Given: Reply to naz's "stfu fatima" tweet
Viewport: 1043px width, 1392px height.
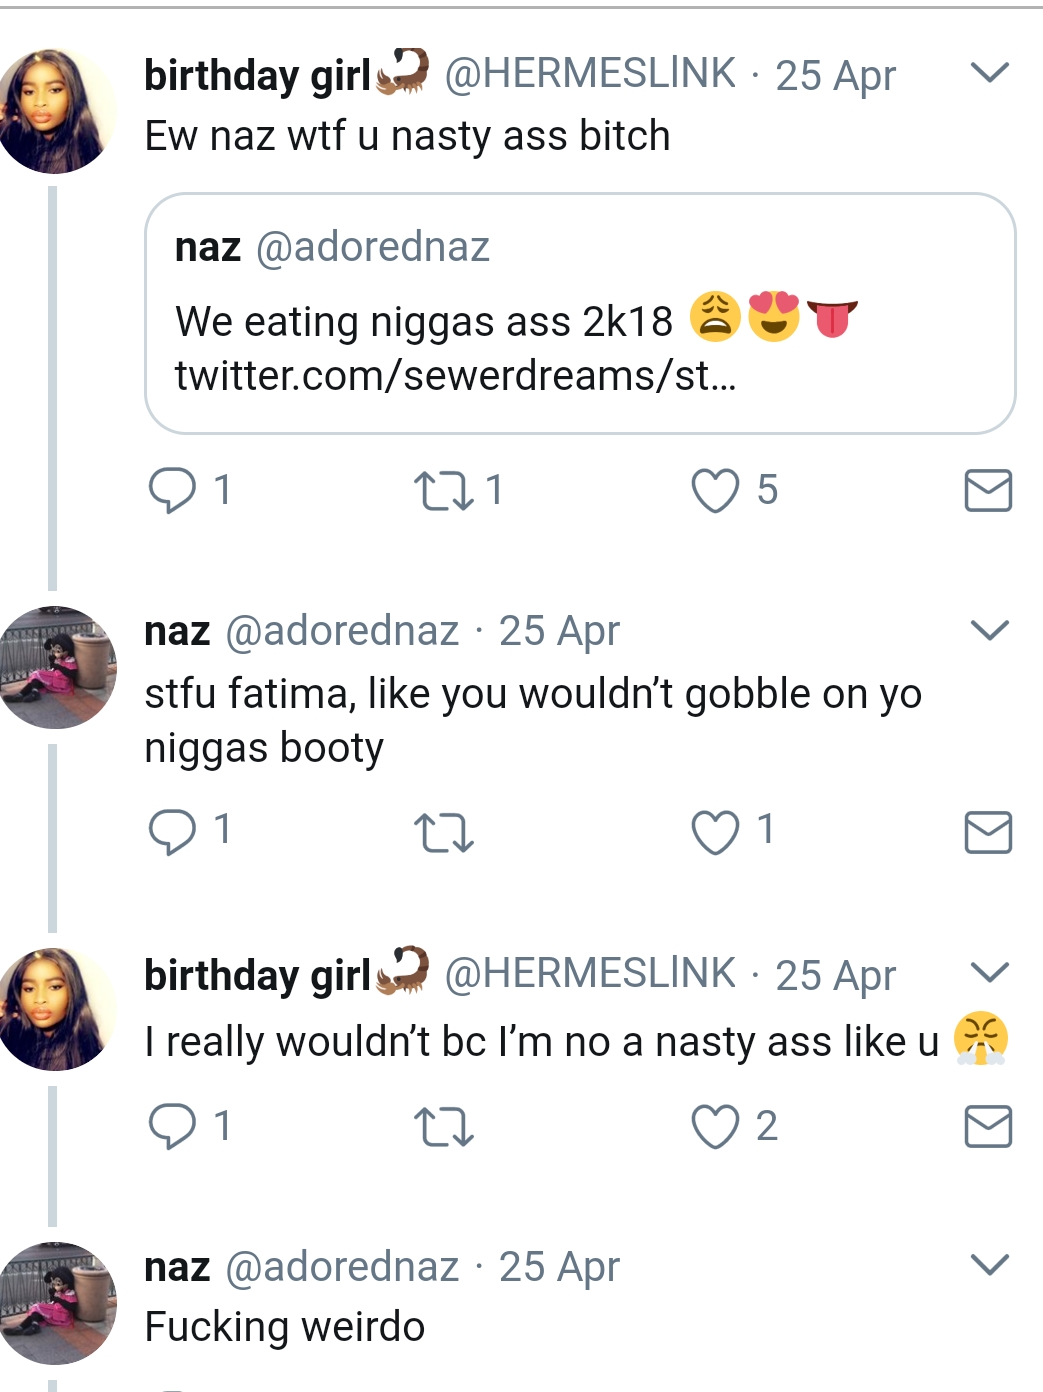Looking at the screenshot, I should click(x=173, y=831).
